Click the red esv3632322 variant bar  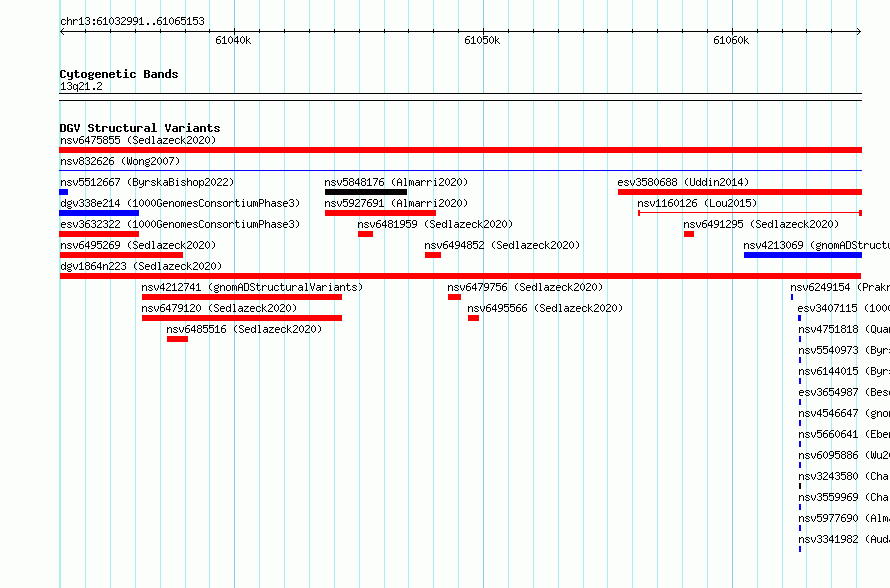[99, 234]
